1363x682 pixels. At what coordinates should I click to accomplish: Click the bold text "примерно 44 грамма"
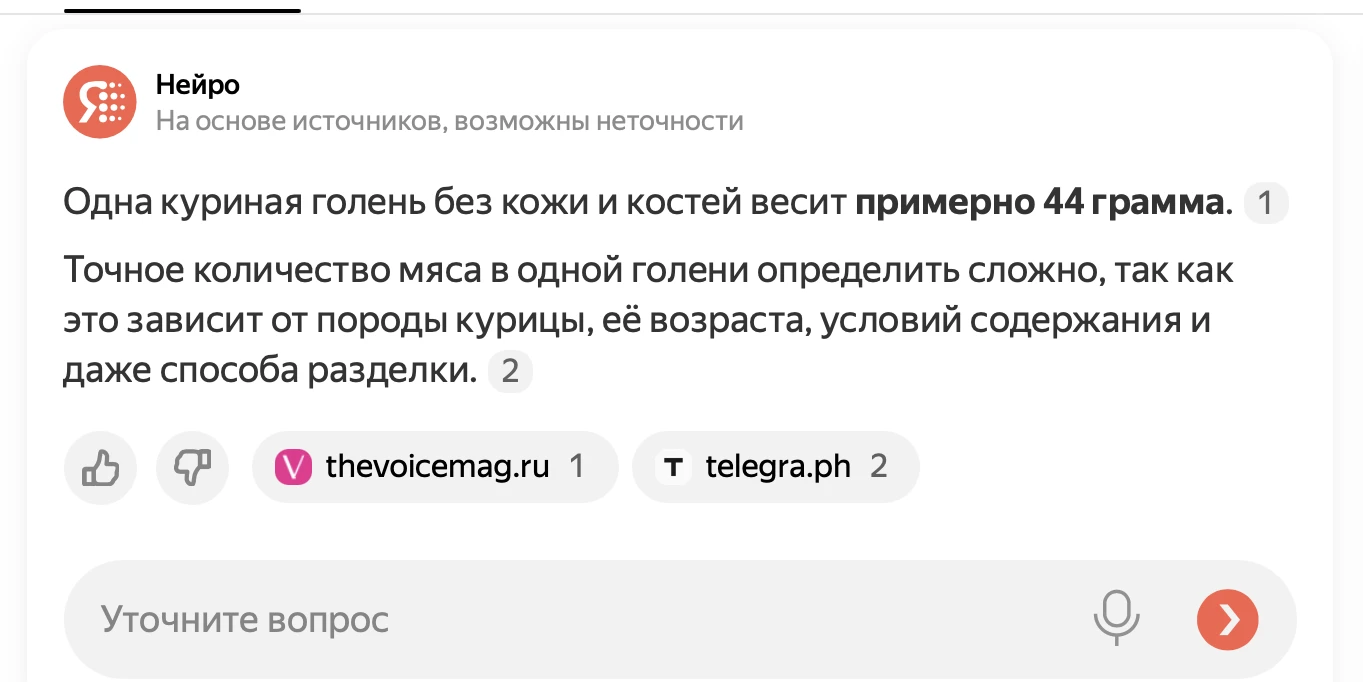click(1039, 204)
